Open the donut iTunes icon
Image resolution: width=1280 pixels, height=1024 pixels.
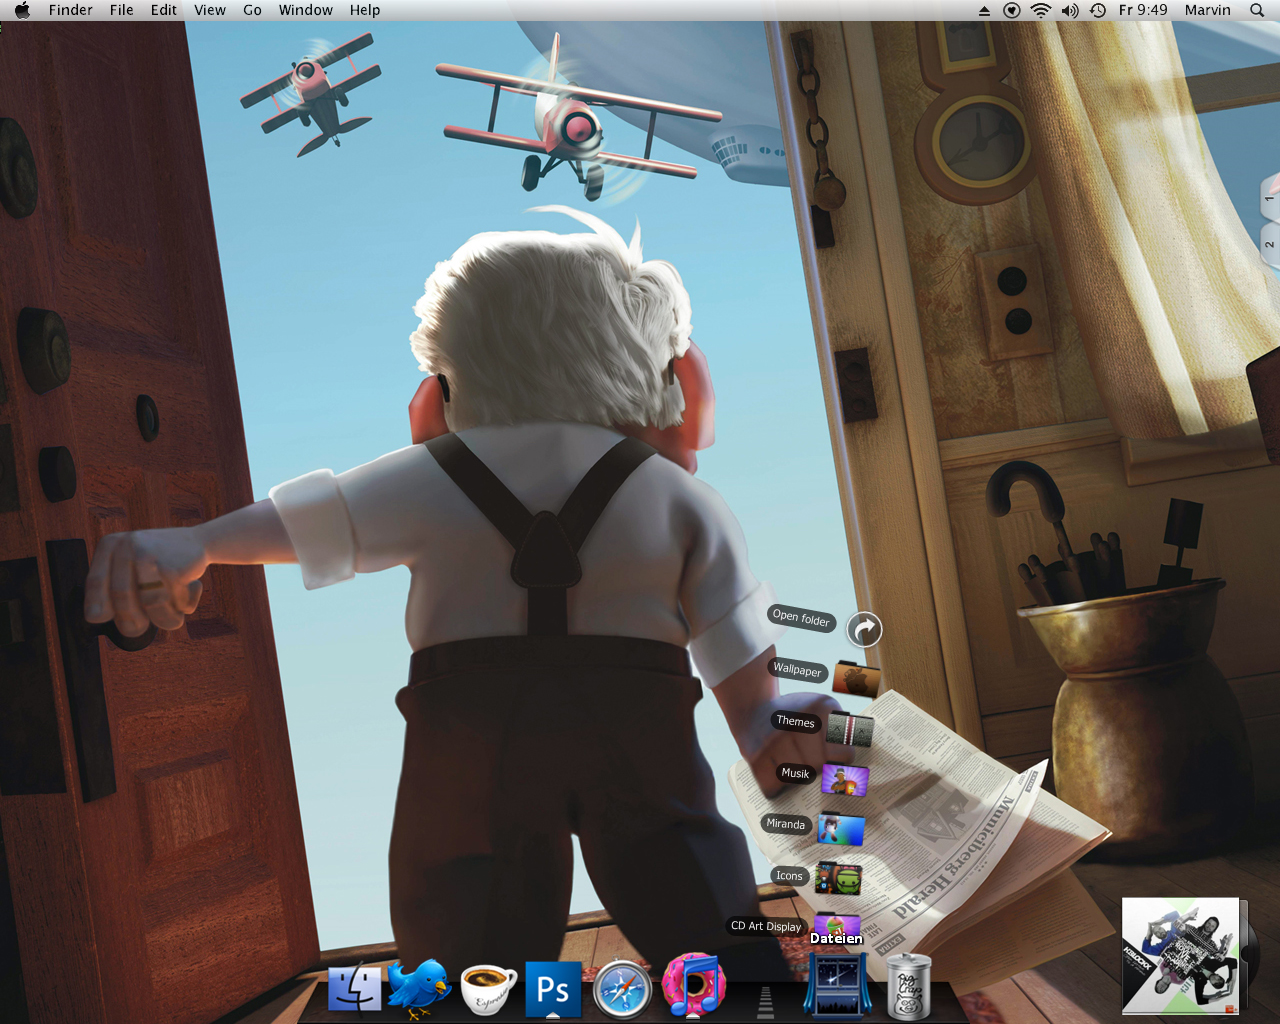click(693, 985)
